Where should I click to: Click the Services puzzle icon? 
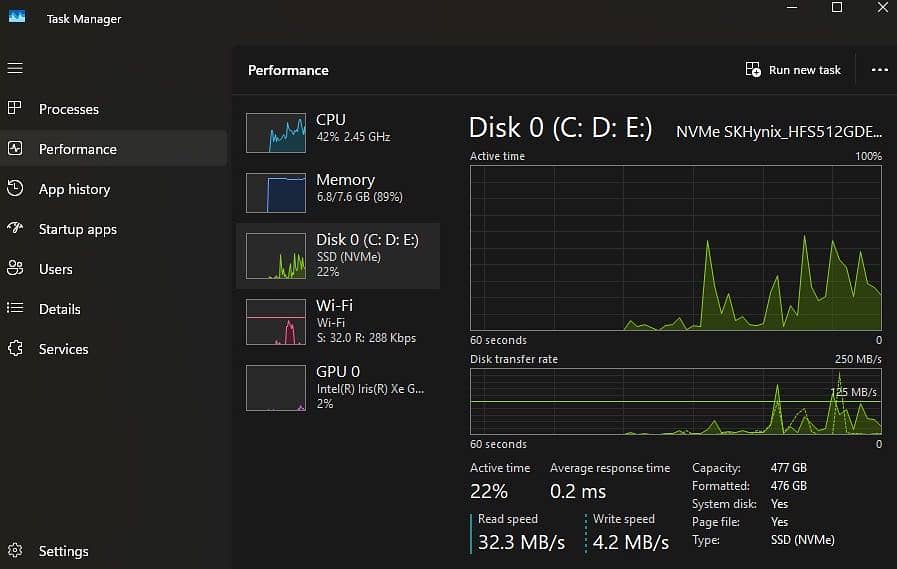(x=15, y=348)
